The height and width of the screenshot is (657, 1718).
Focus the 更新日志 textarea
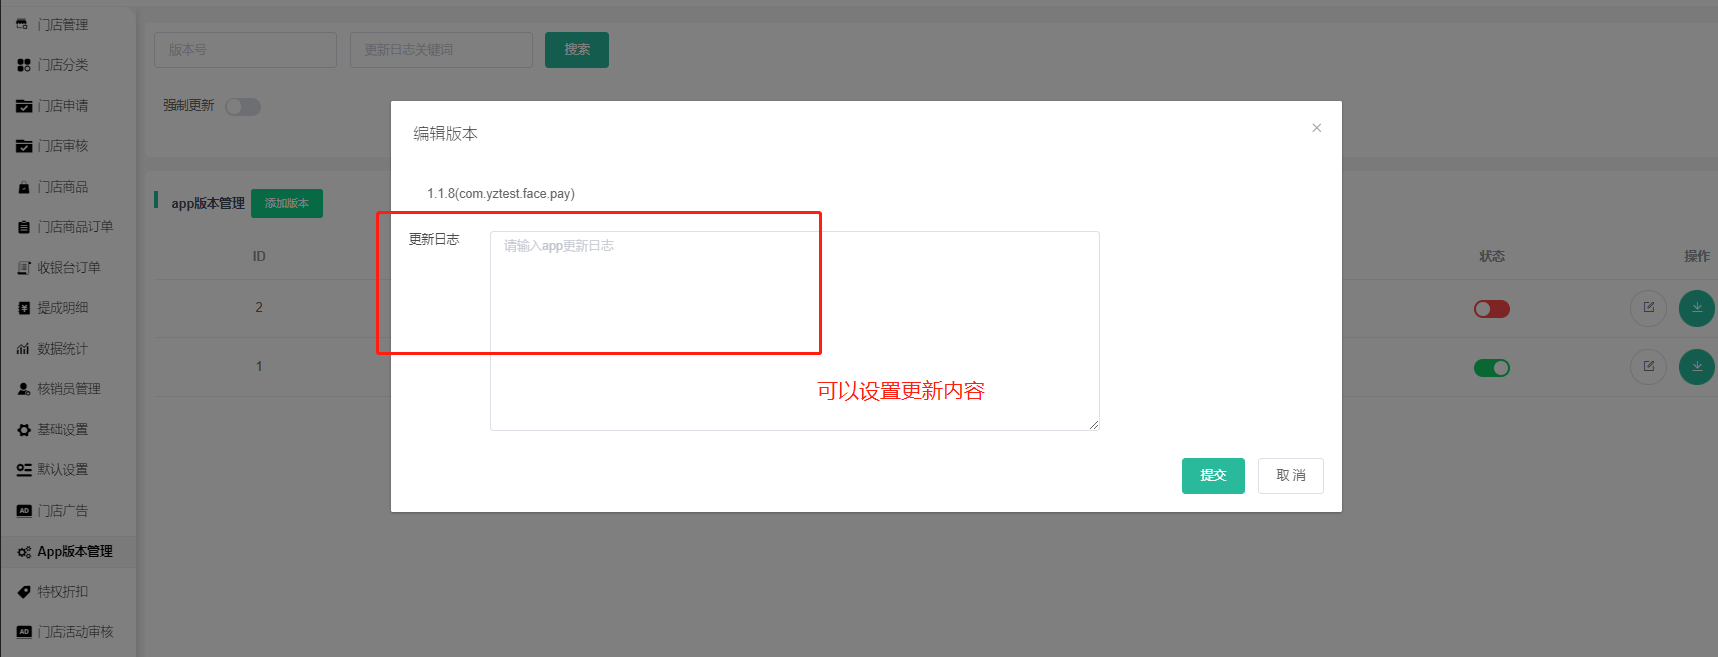coord(795,331)
